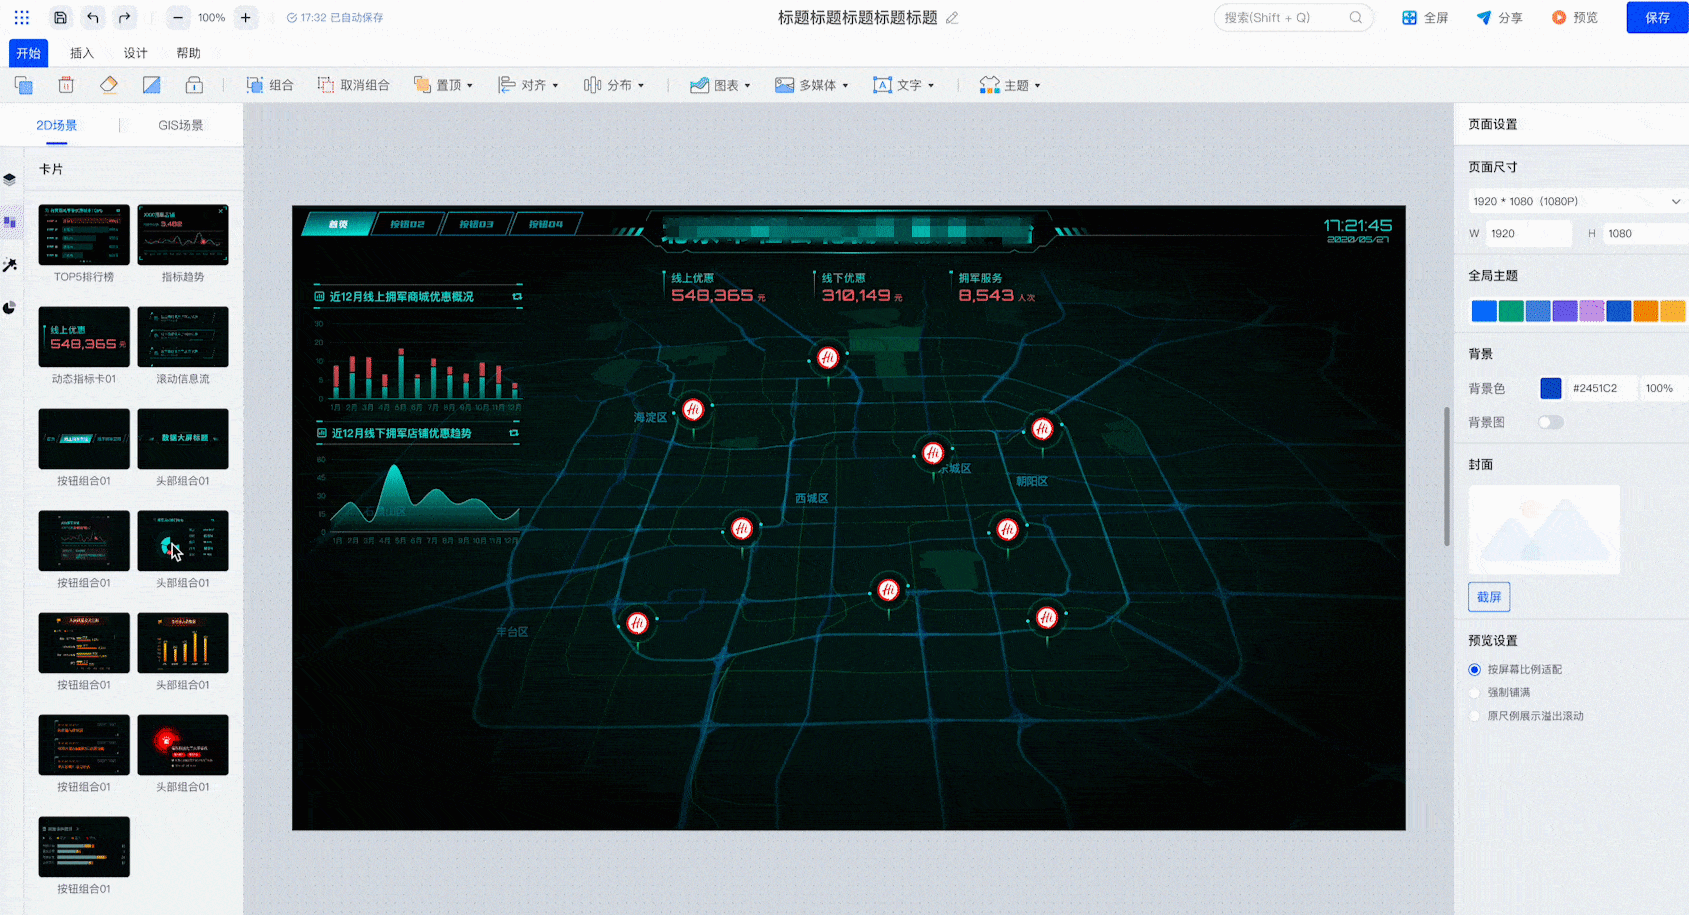The width and height of the screenshot is (1689, 915).
Task: Switch to the GIS场景 tab
Action: click(181, 125)
